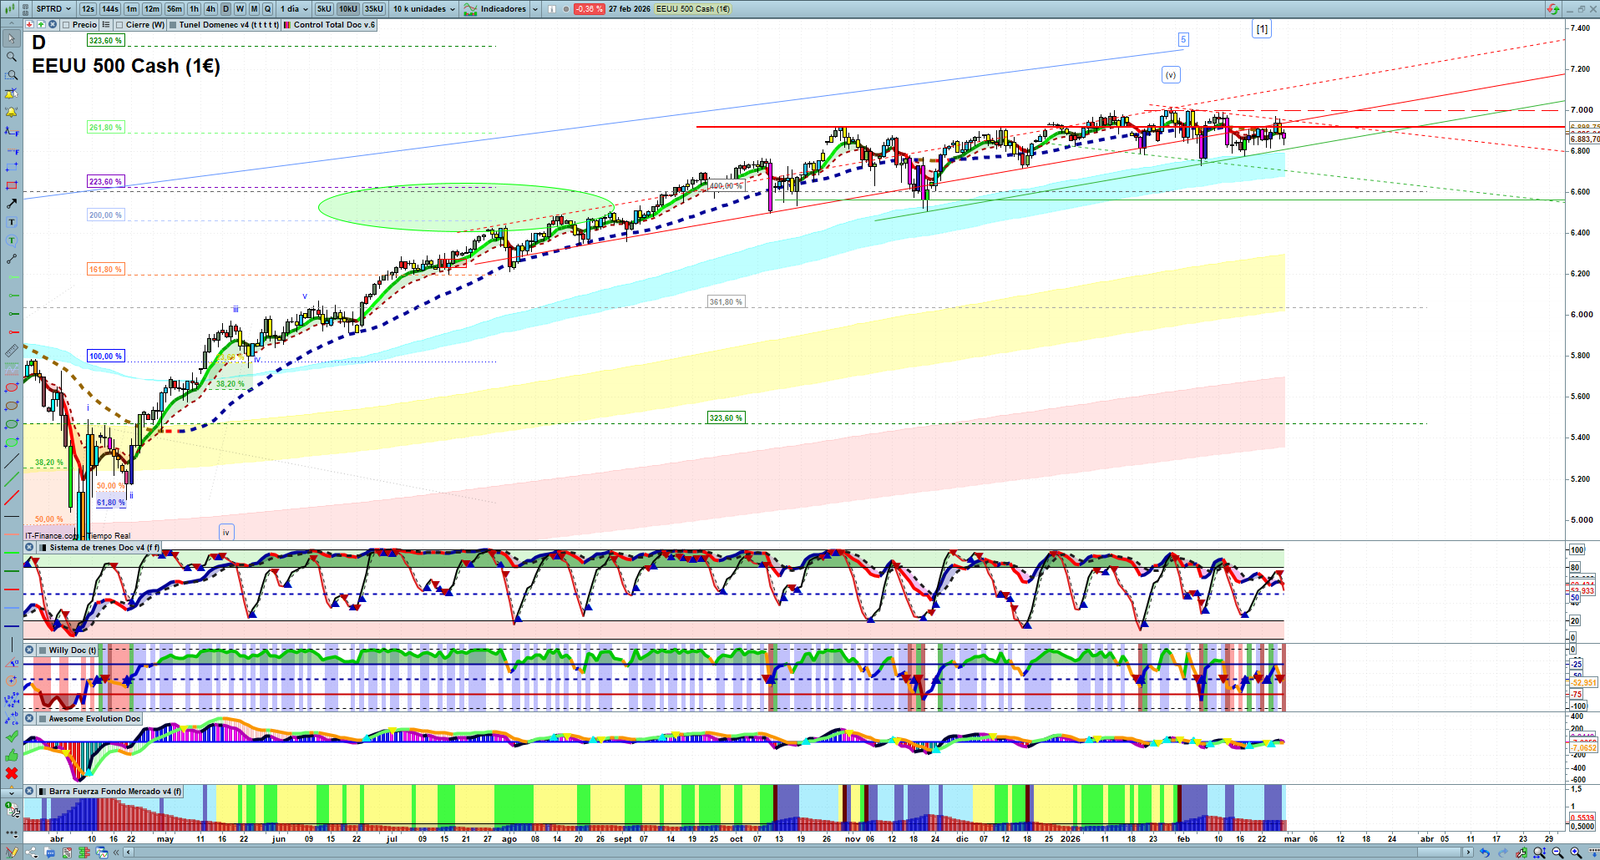
Task: Click the Willy Doc (t) label
Action: pyautogui.click(x=73, y=650)
